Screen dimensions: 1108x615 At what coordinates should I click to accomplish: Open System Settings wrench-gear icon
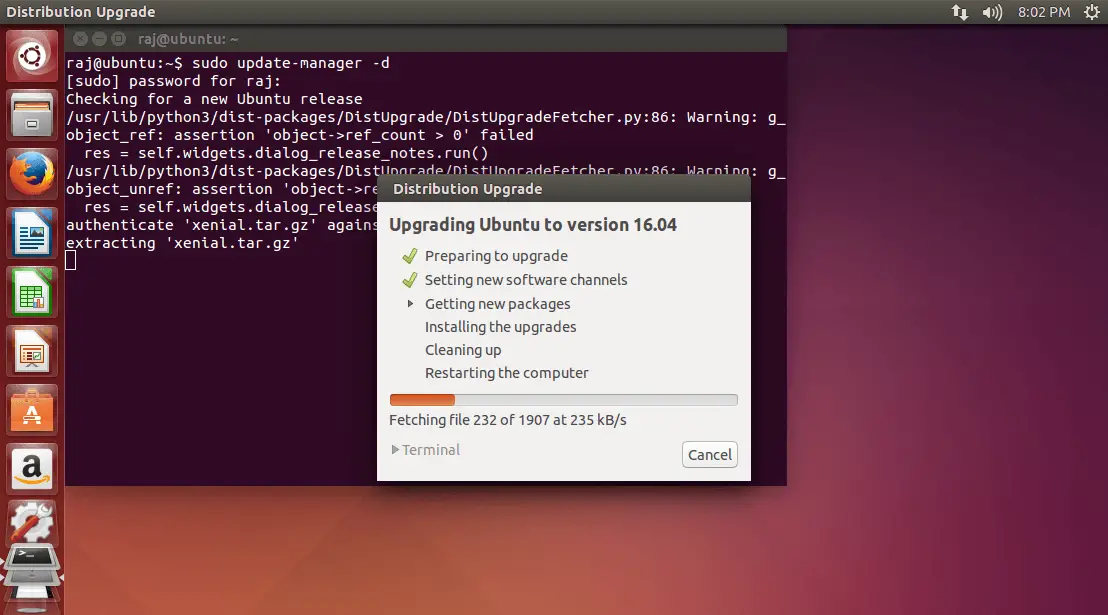[32, 523]
